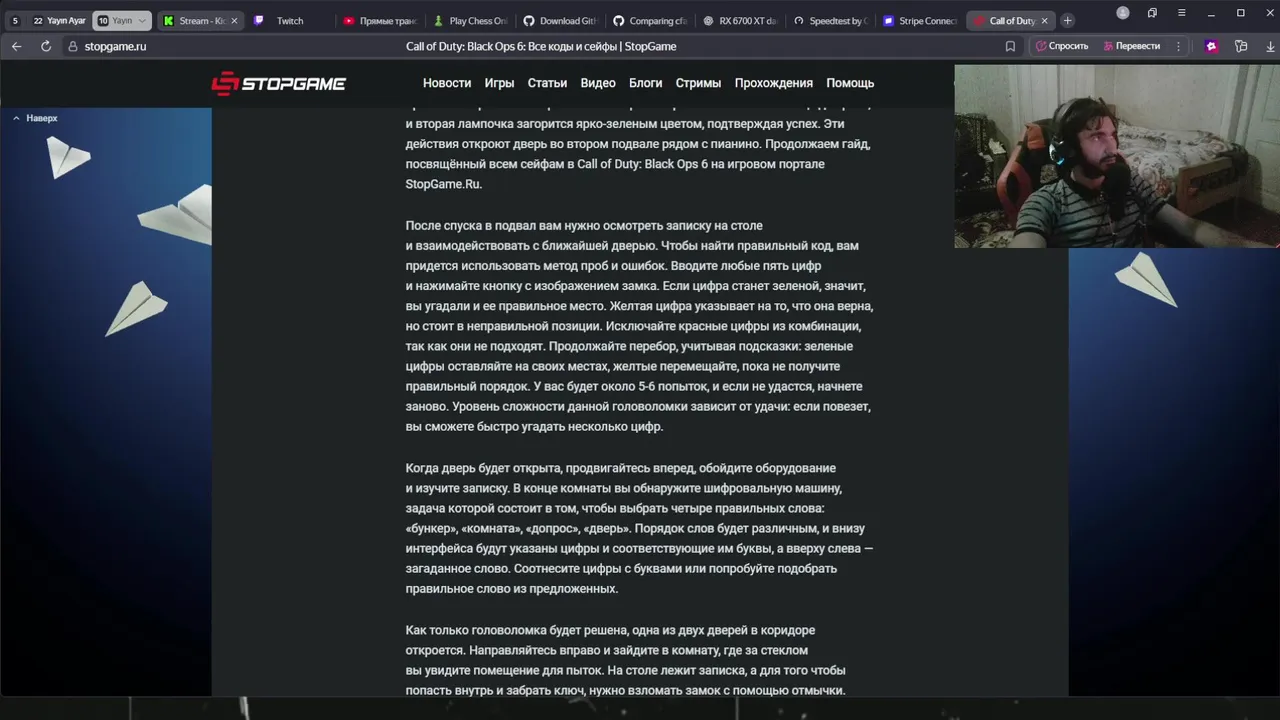
Task: Open the Стримы menu item
Action: (x=698, y=83)
